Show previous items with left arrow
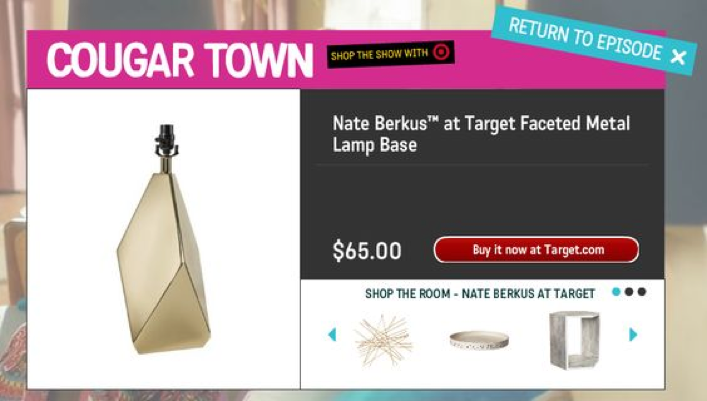 pyautogui.click(x=332, y=334)
